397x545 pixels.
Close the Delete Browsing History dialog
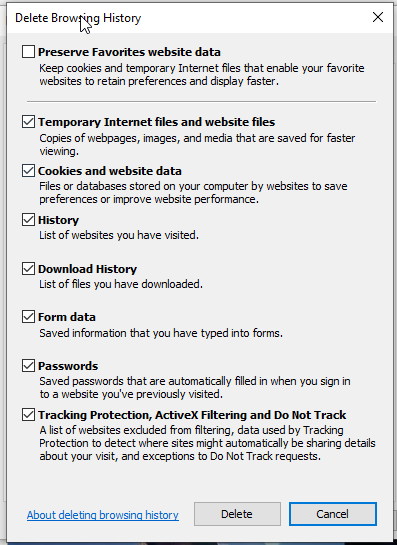[378, 17]
